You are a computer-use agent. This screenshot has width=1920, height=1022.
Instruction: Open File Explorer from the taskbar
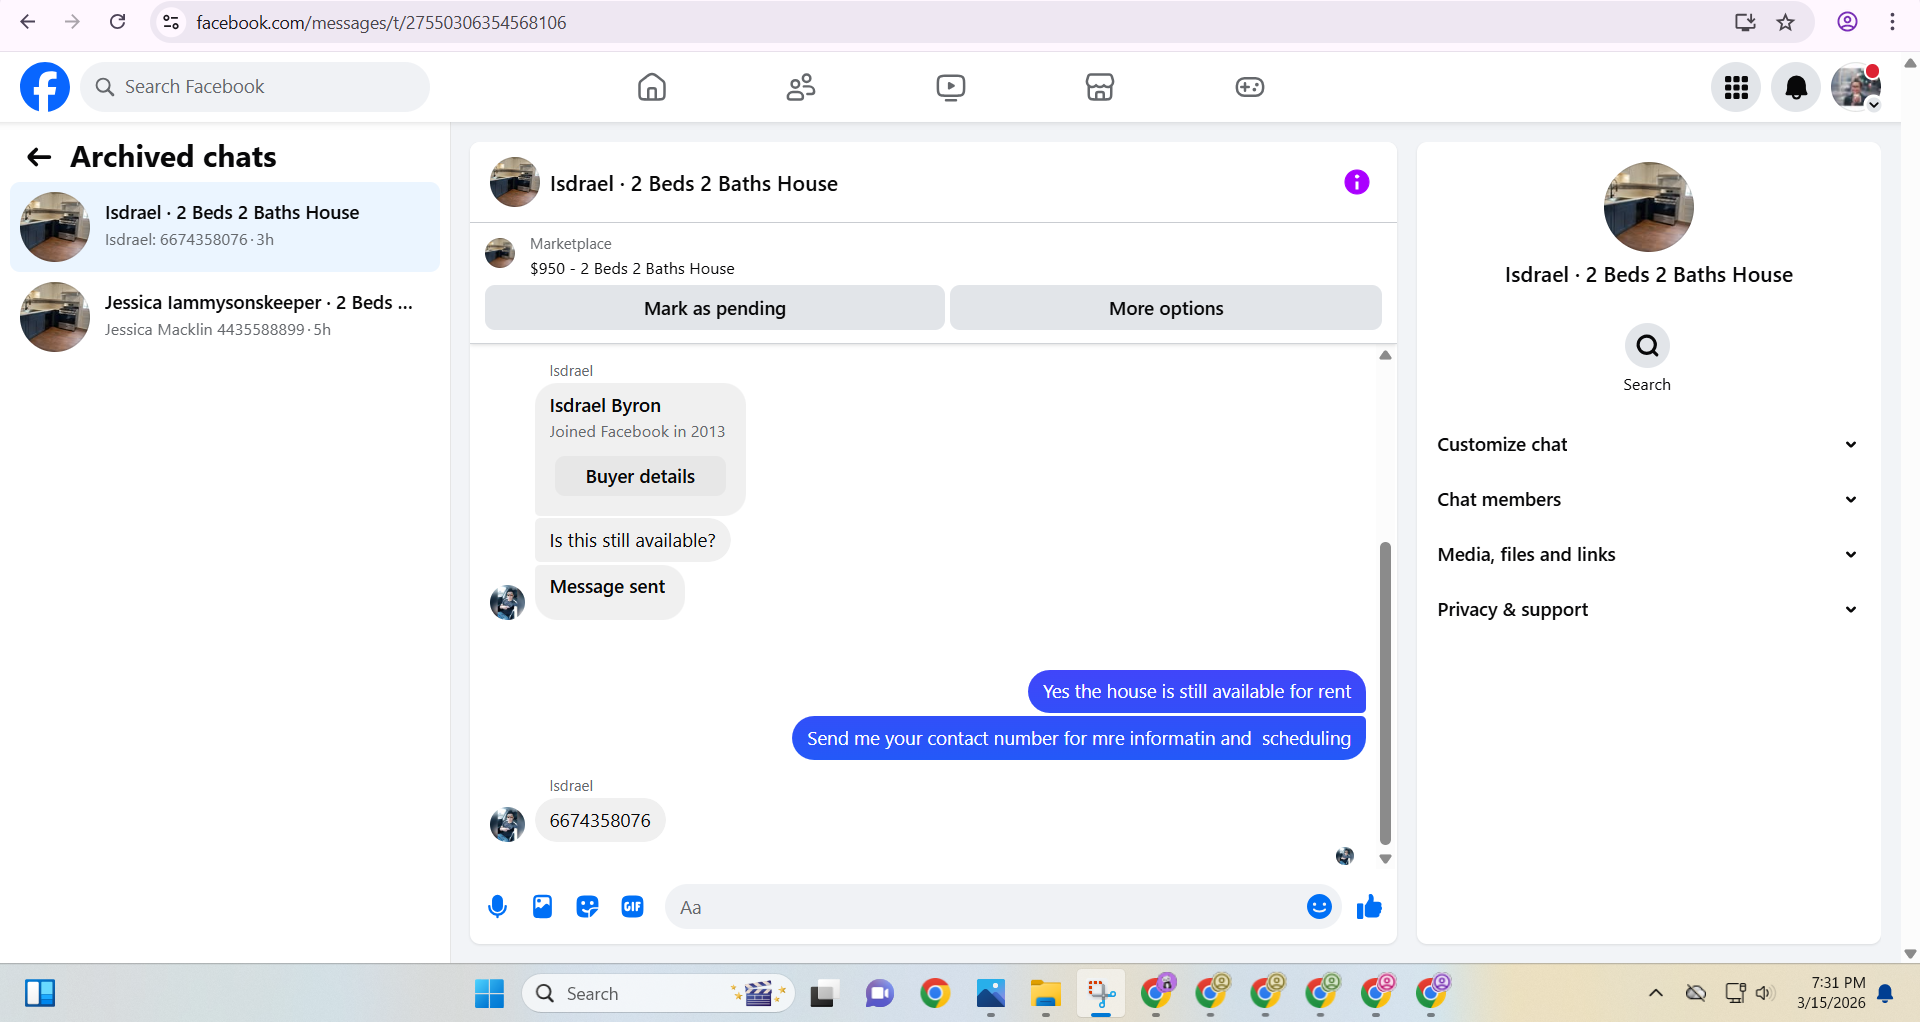1045,993
